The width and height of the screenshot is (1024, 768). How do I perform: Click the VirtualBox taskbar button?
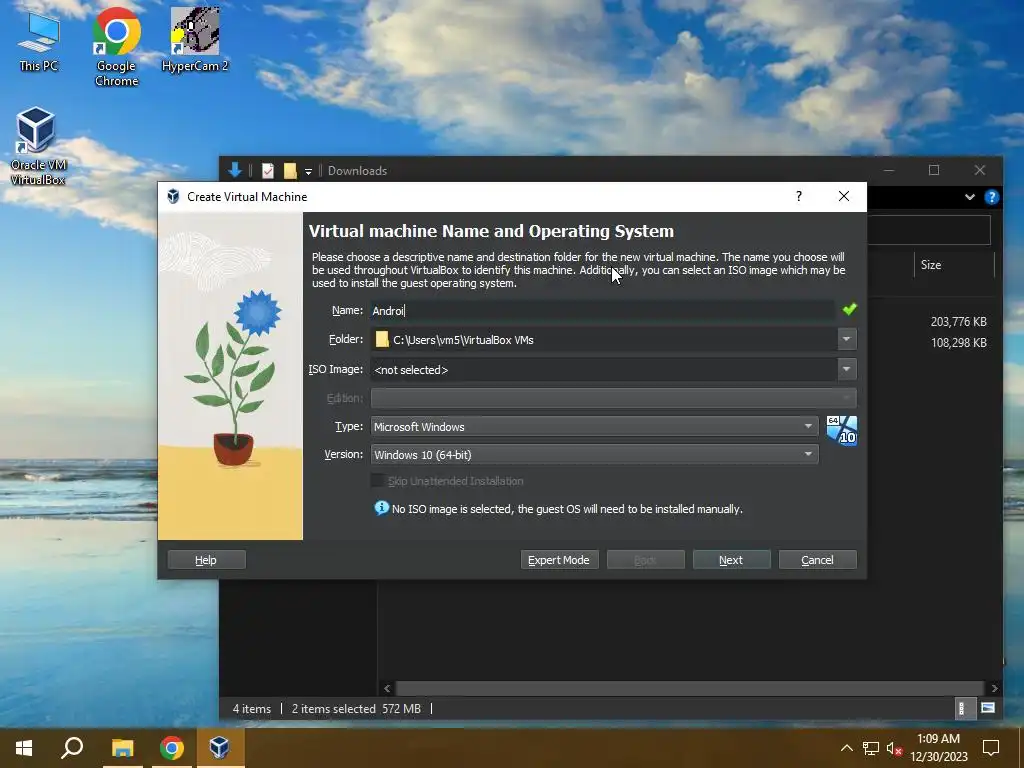click(219, 748)
